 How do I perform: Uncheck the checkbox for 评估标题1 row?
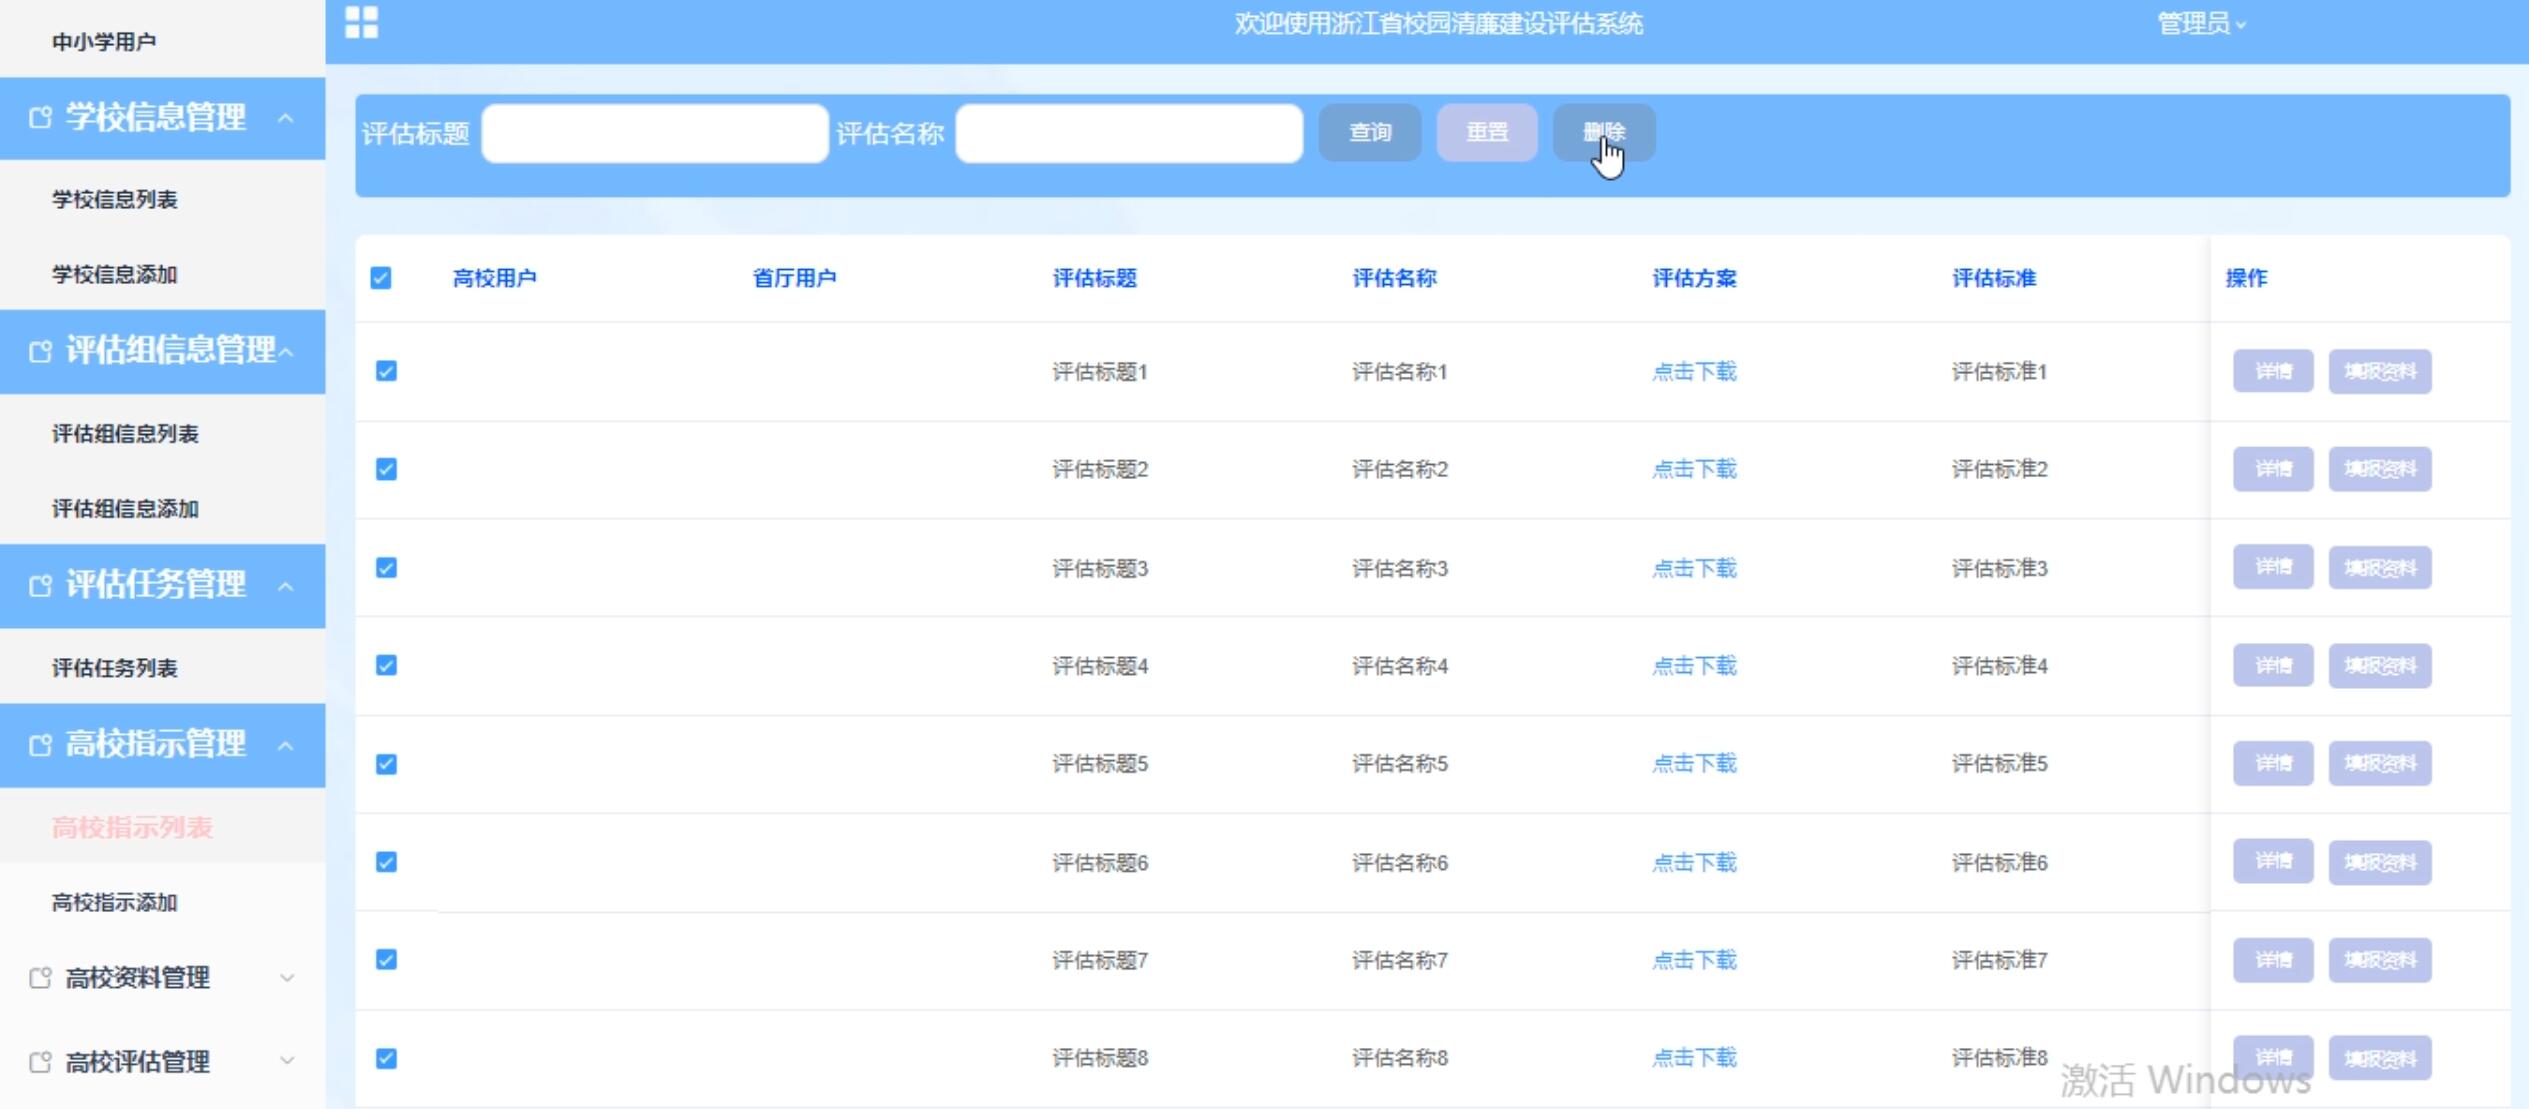coord(386,371)
